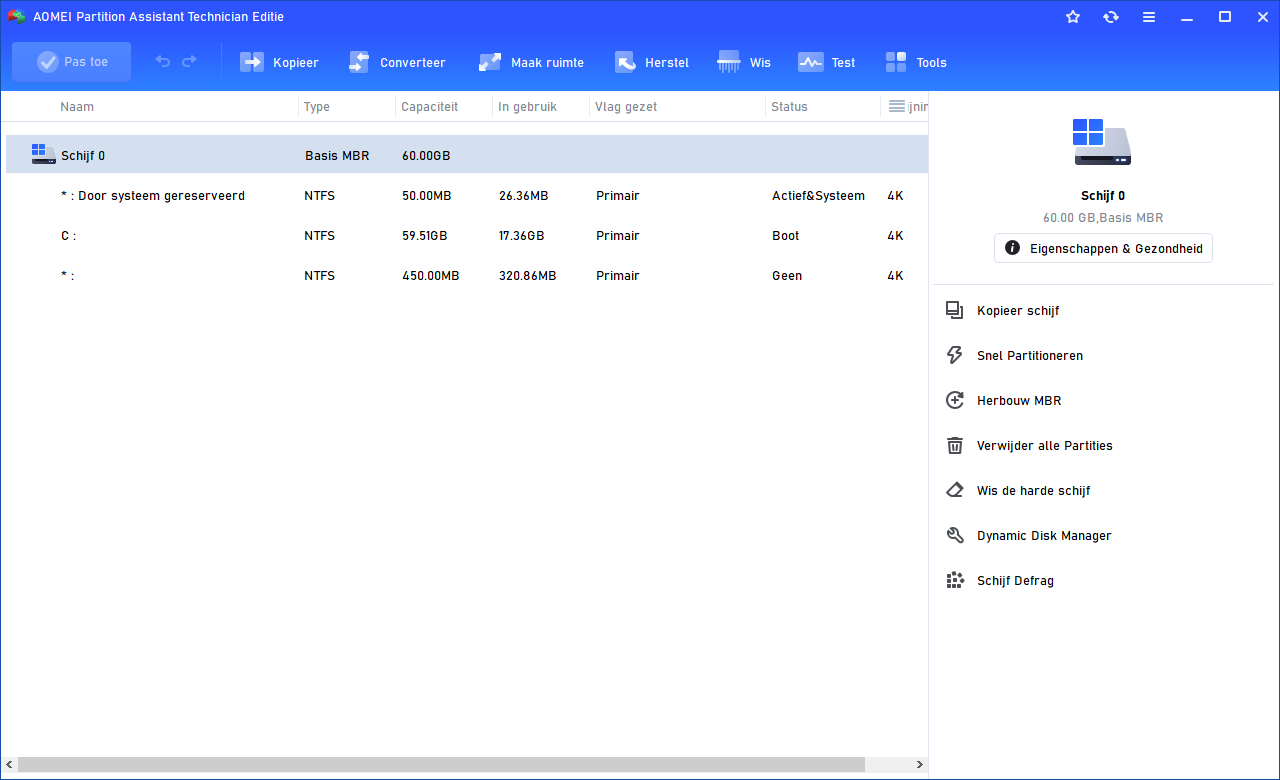Click the redo arrow icon
Image resolution: width=1280 pixels, height=780 pixels.
pos(189,62)
